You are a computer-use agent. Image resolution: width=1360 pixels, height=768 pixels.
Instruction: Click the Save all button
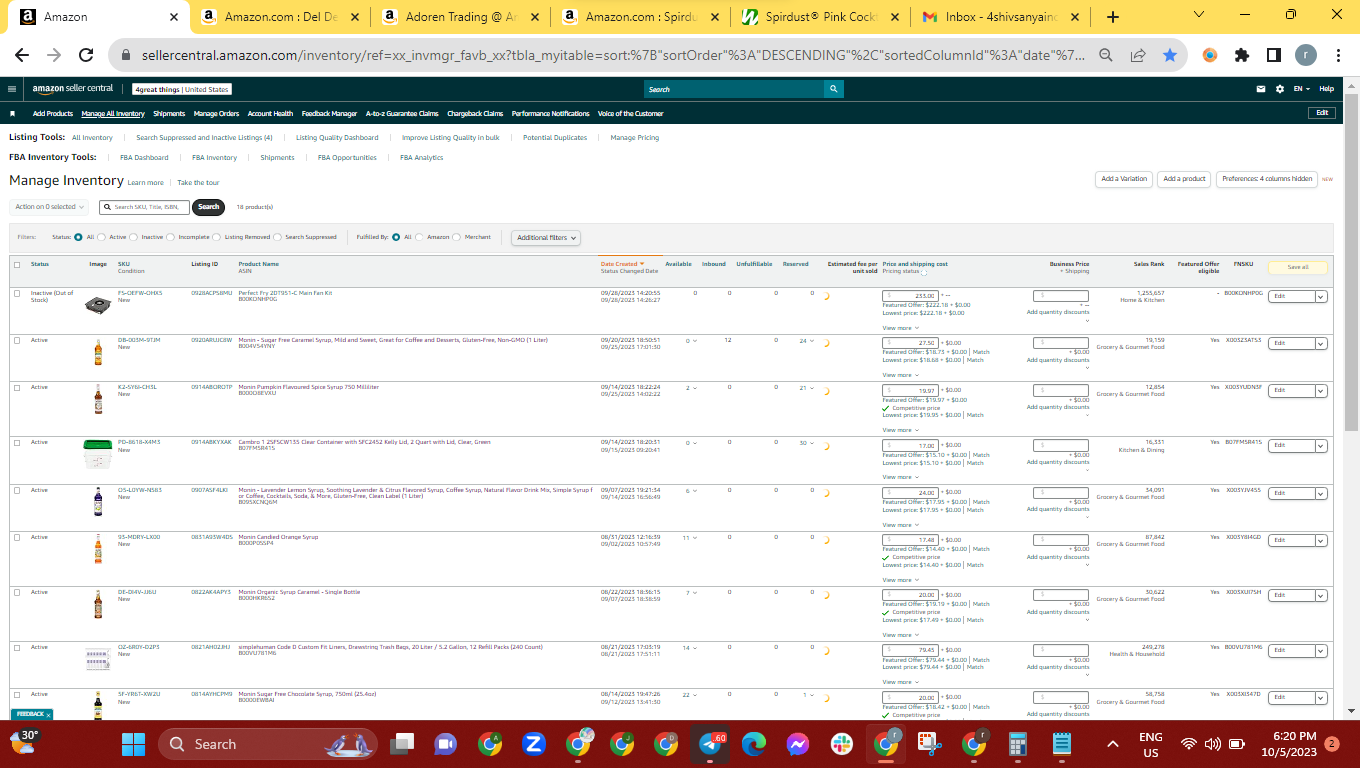click(x=1298, y=267)
